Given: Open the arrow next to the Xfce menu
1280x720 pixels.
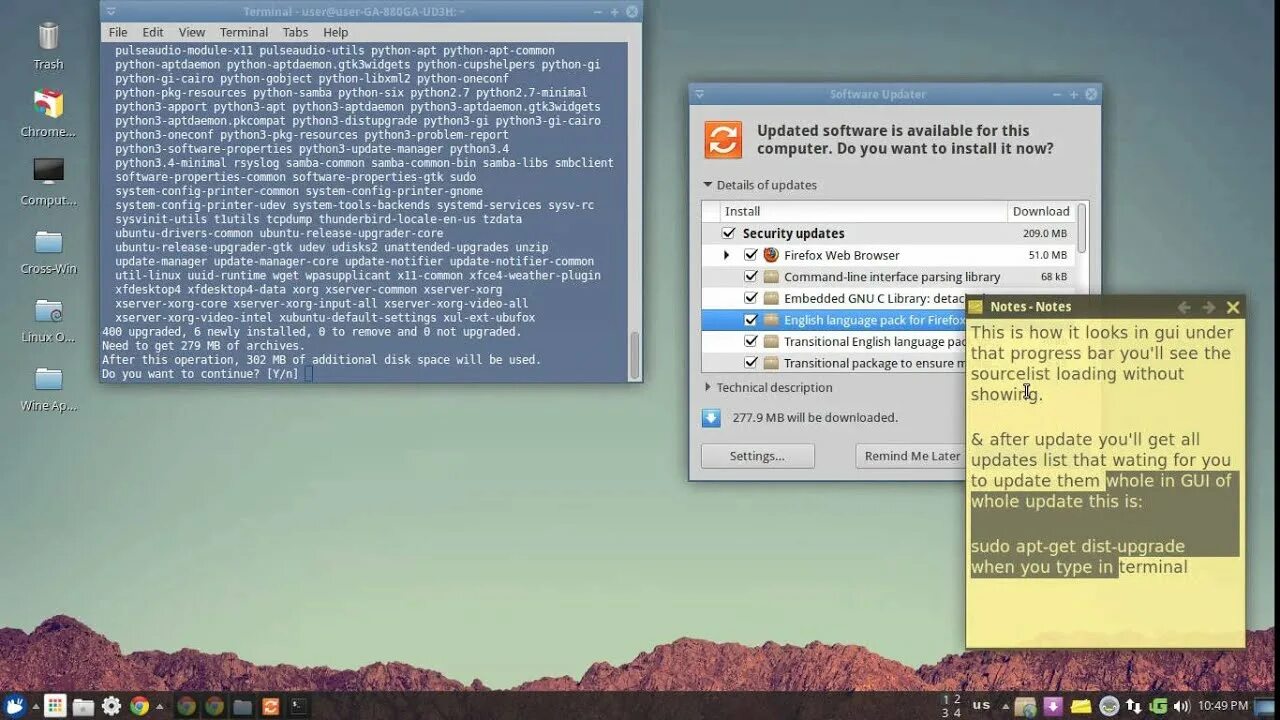Looking at the screenshot, I should pos(36,707).
